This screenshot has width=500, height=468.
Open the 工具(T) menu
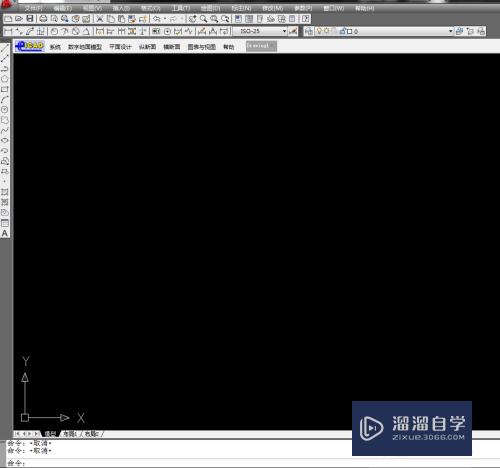(181, 8)
